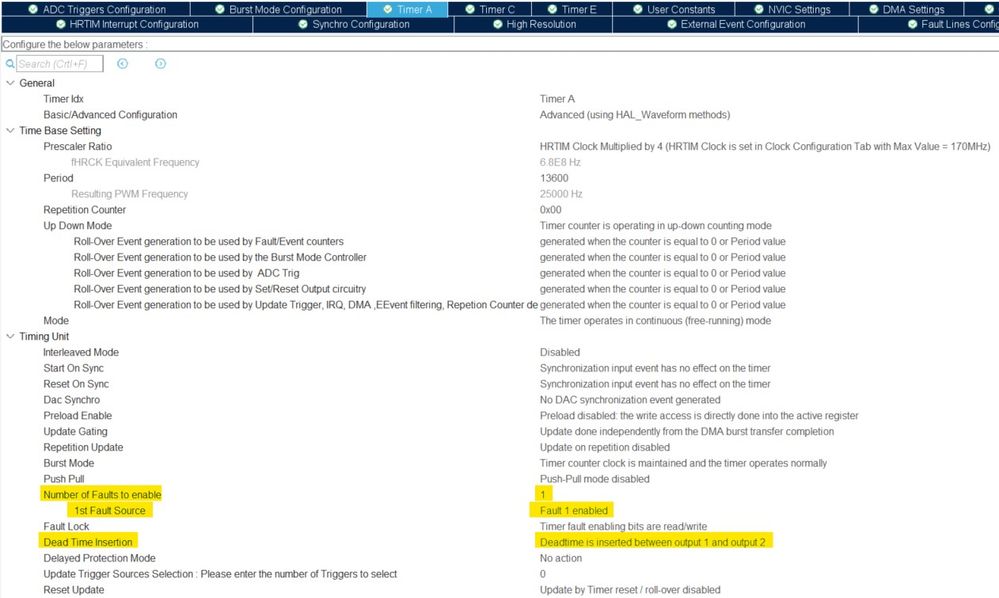This screenshot has width=999, height=598.
Task: Click Update Trigger Sources Selection value 0
Action: (x=543, y=574)
